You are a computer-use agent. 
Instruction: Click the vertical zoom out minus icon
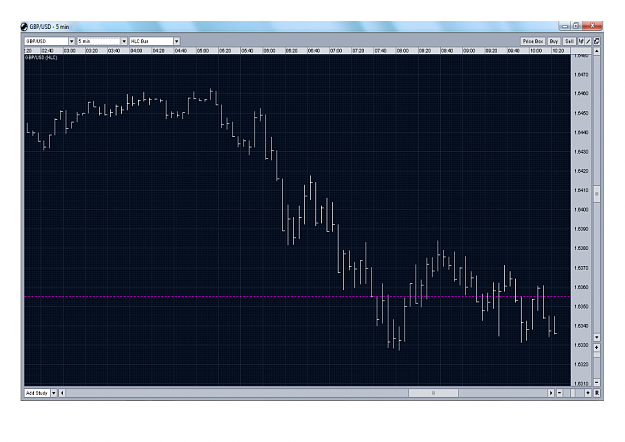597,382
